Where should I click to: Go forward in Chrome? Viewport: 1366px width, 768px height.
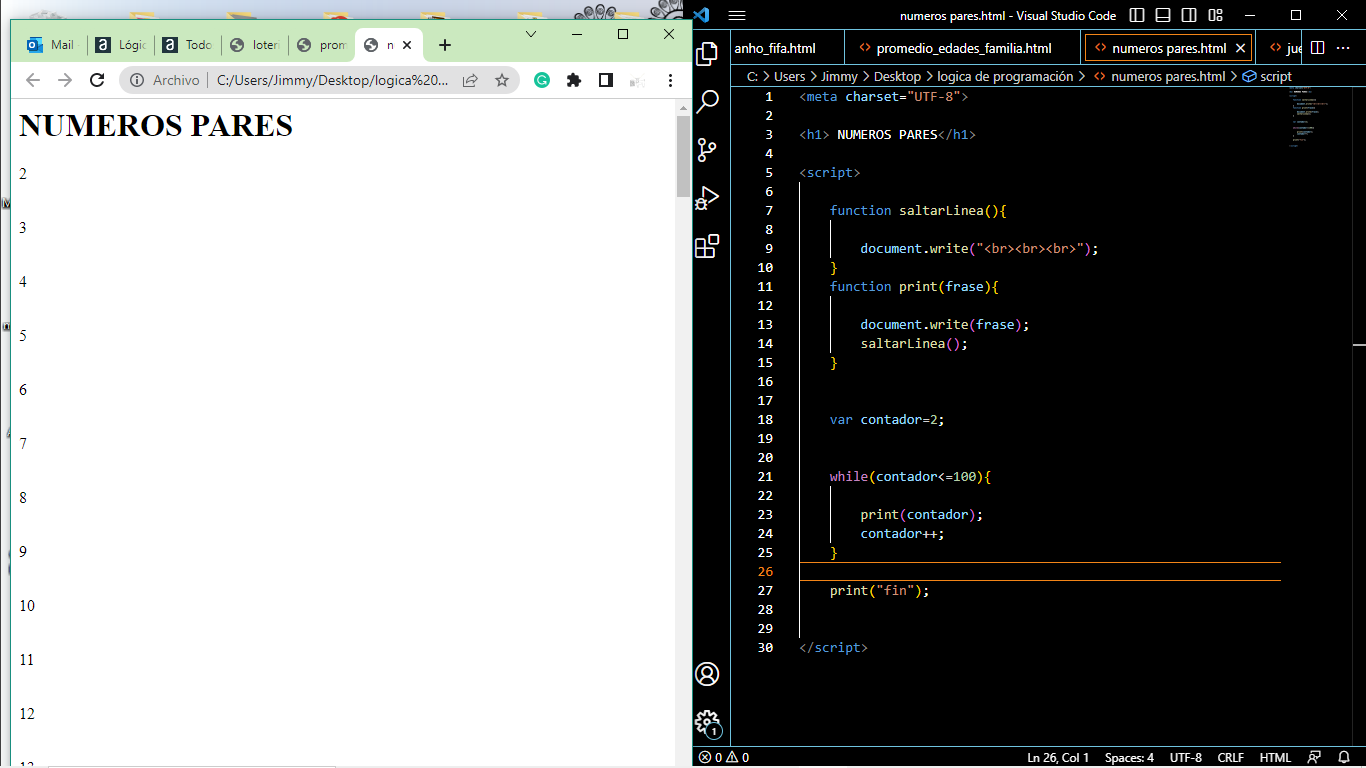(65, 80)
